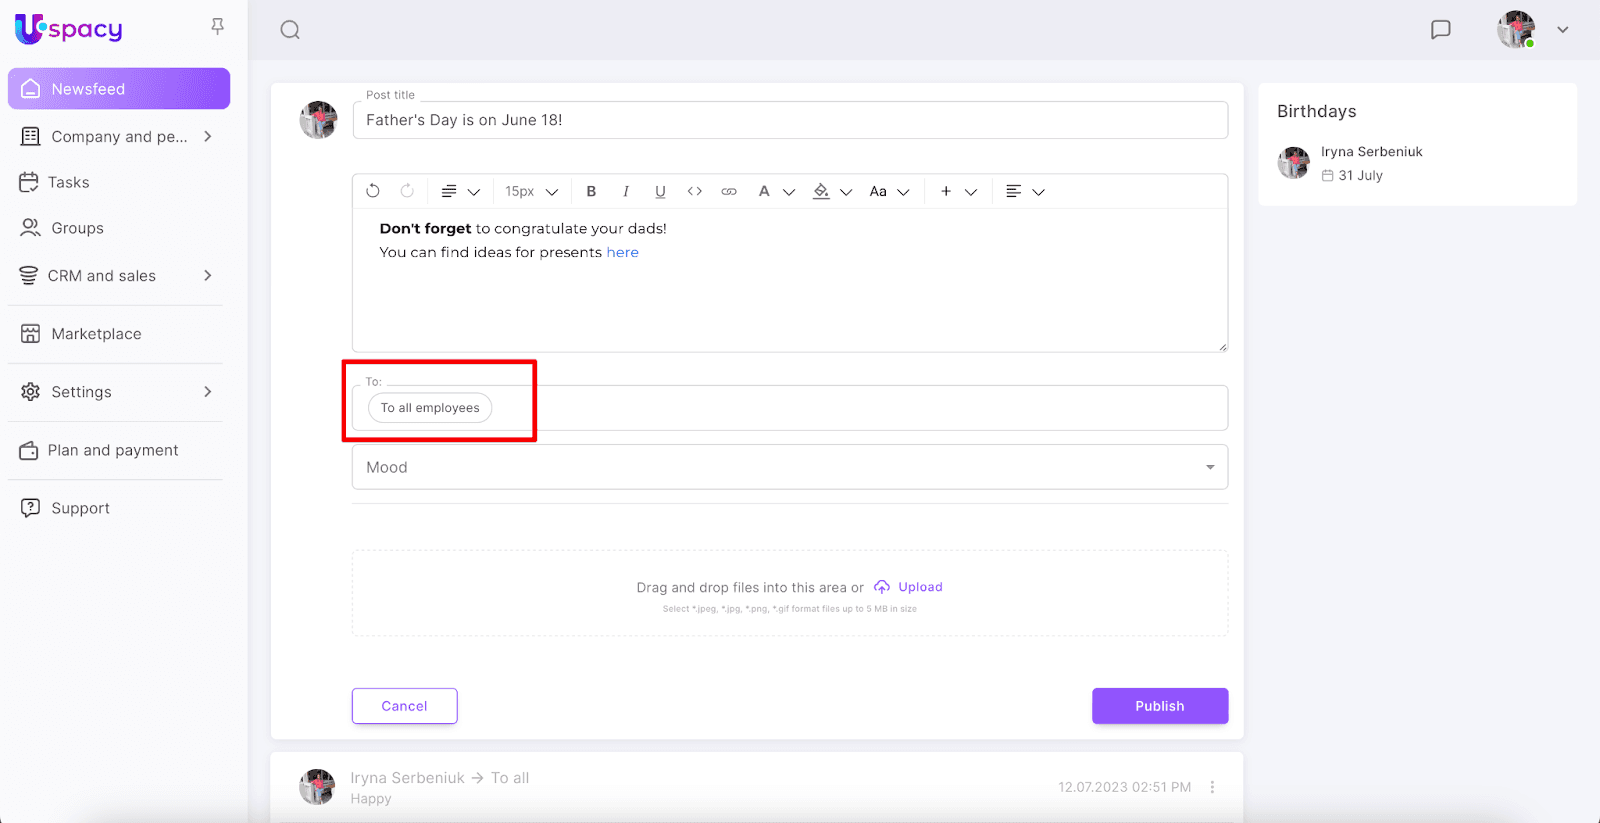Click the Post title input field
Screen dimensions: 1600x823
(x=789, y=120)
